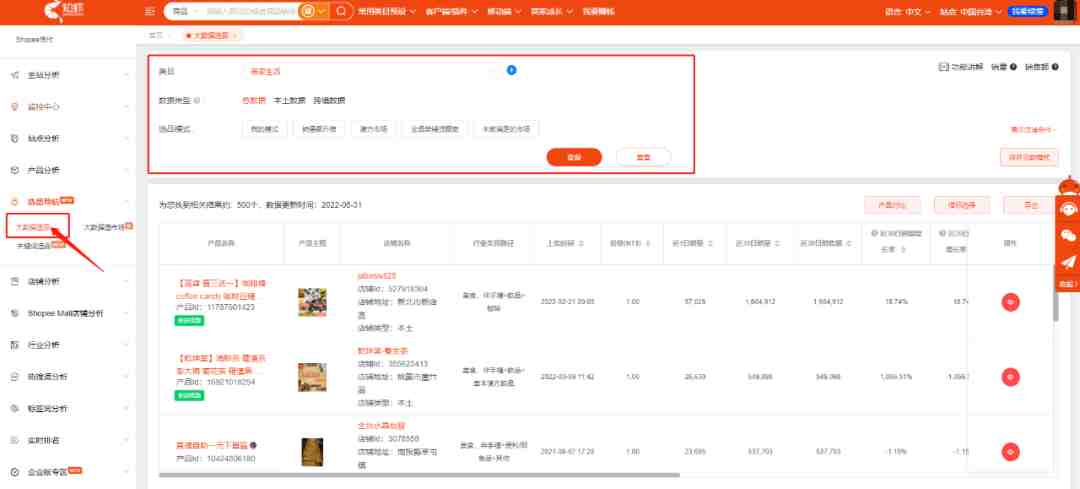Click the orange 查询 search button
The image size is (1080, 489).
click(574, 157)
